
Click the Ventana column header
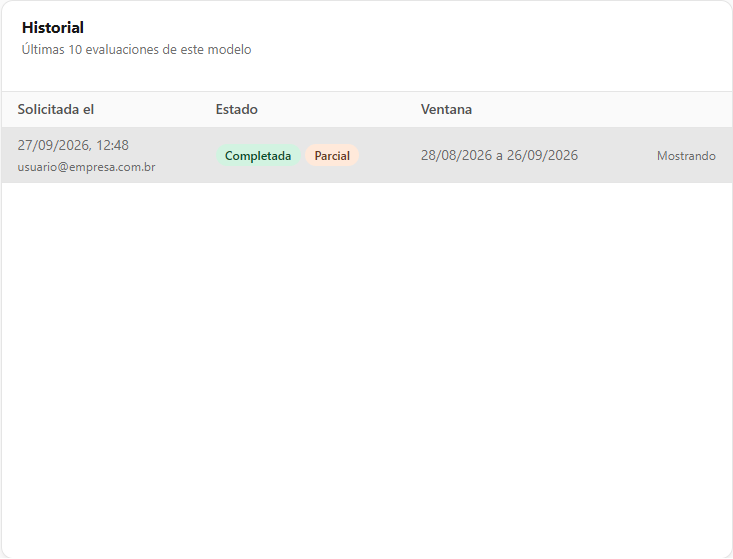click(446, 109)
